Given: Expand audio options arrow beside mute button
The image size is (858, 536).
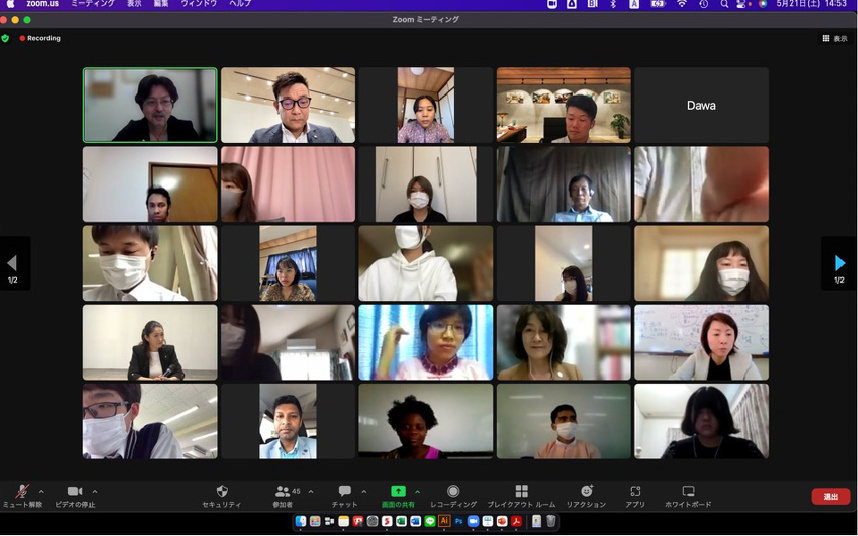Looking at the screenshot, I should click(41, 492).
